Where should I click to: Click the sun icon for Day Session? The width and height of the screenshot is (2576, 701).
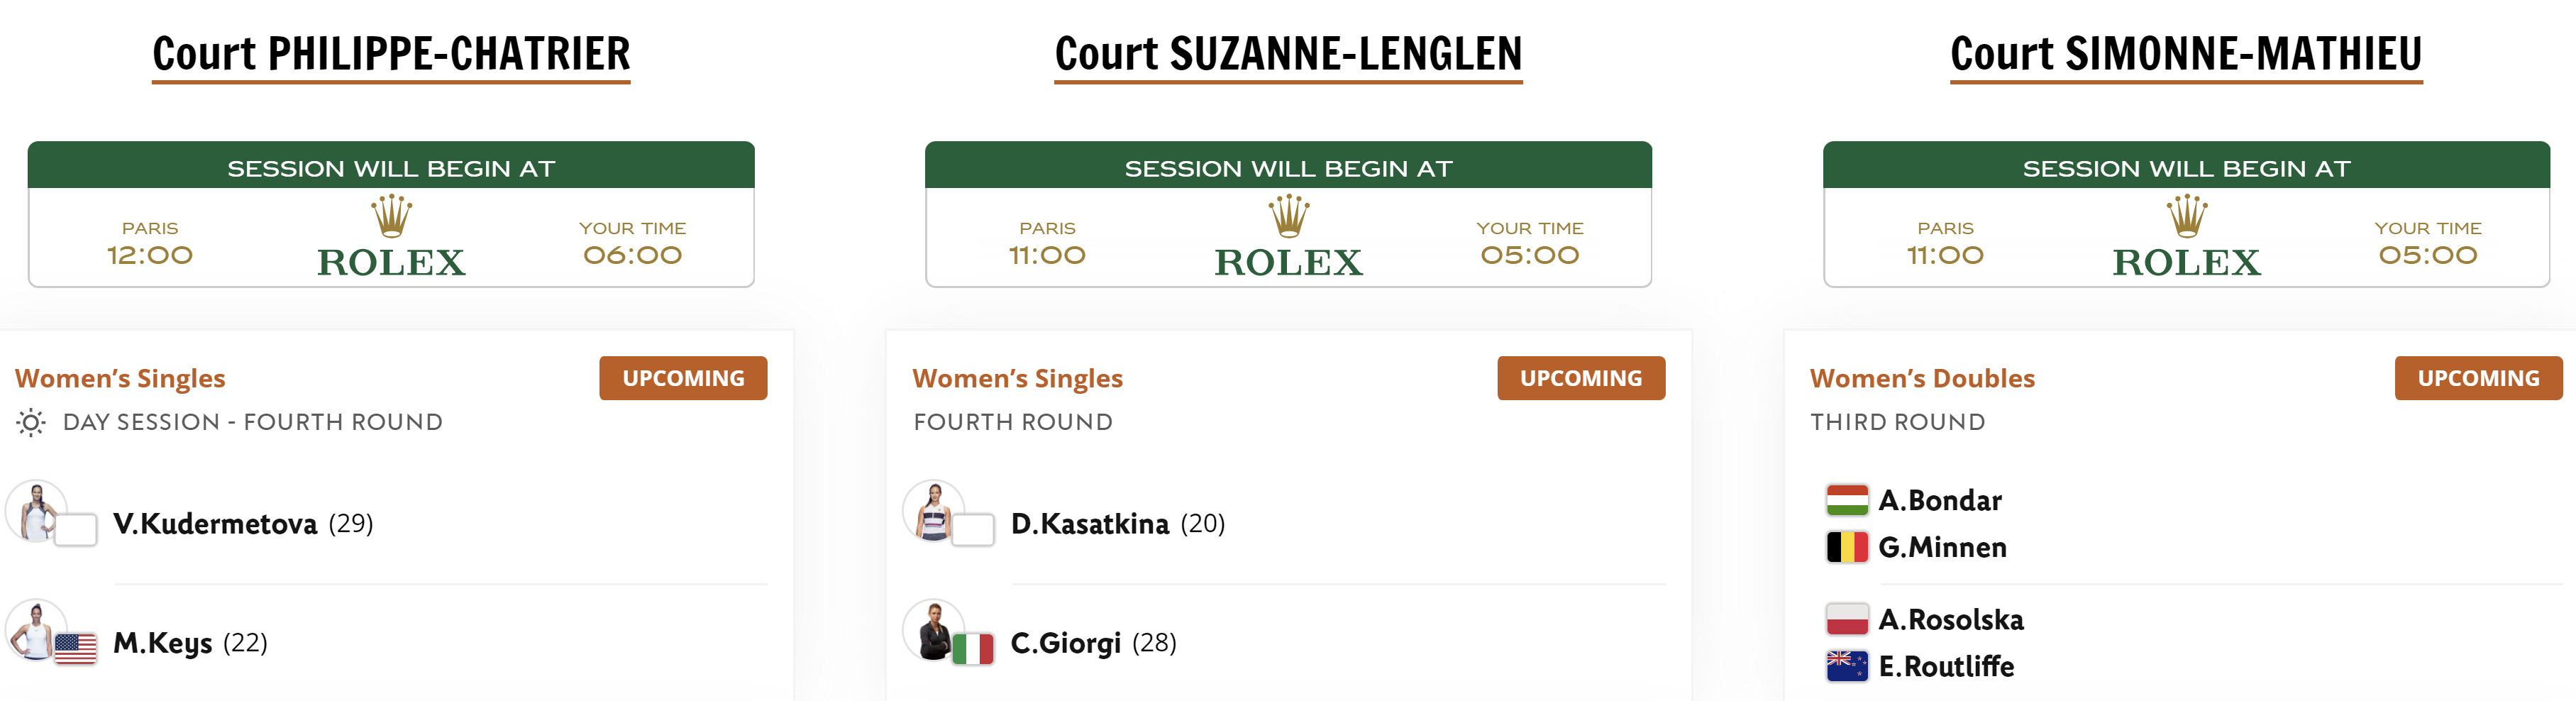pyautogui.click(x=31, y=423)
